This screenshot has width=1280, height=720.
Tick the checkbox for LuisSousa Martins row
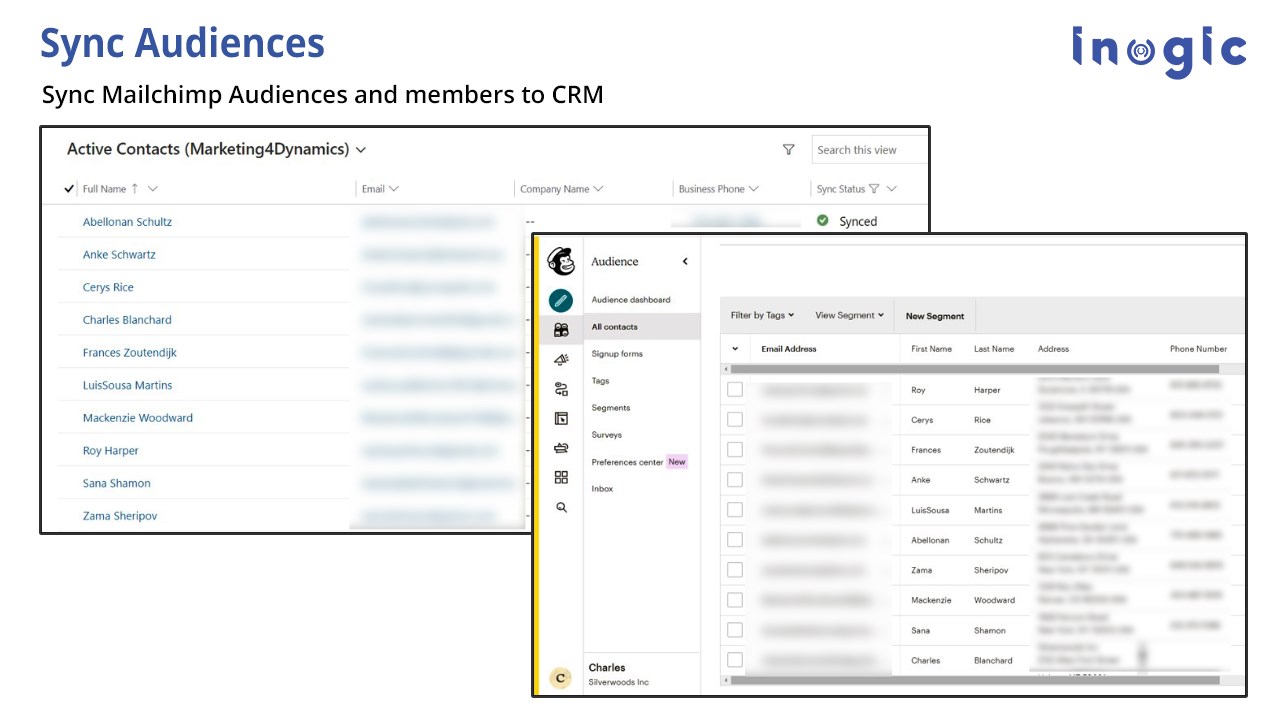pyautogui.click(x=735, y=510)
